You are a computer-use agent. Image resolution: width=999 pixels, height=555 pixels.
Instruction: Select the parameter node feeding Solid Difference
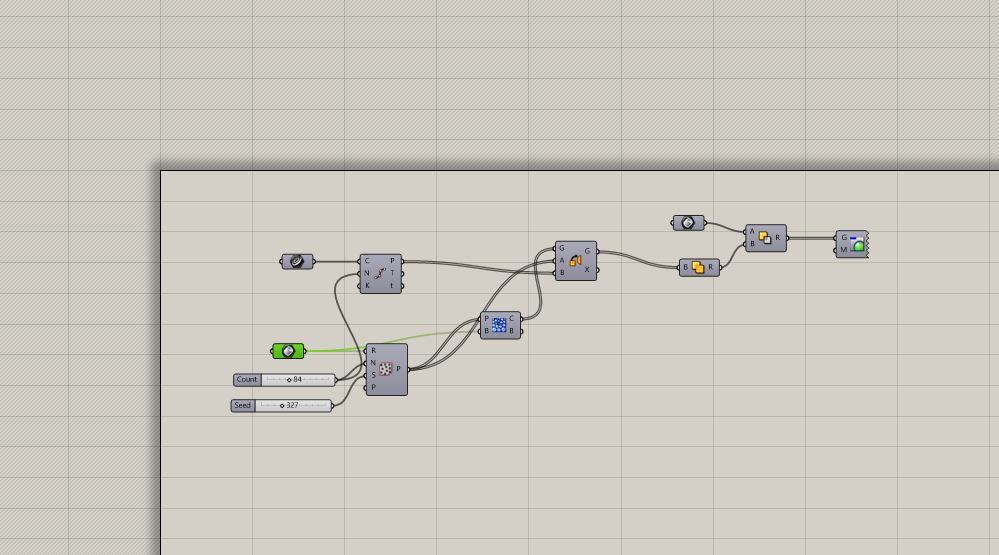click(x=688, y=223)
